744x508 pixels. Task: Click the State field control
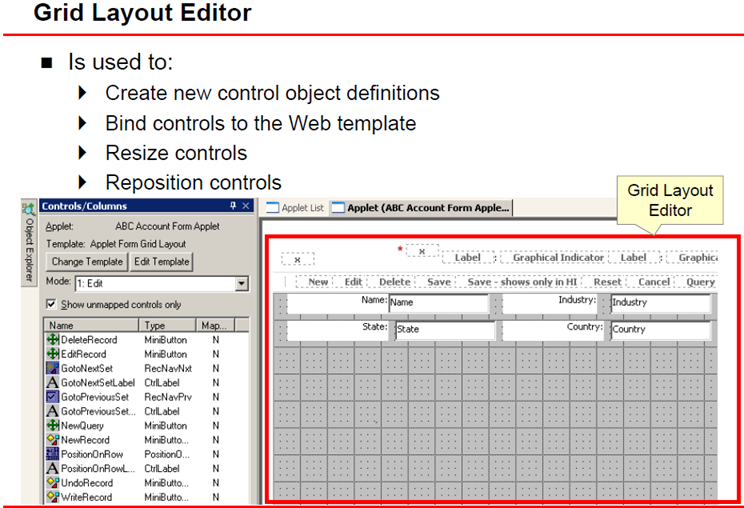[445, 330]
